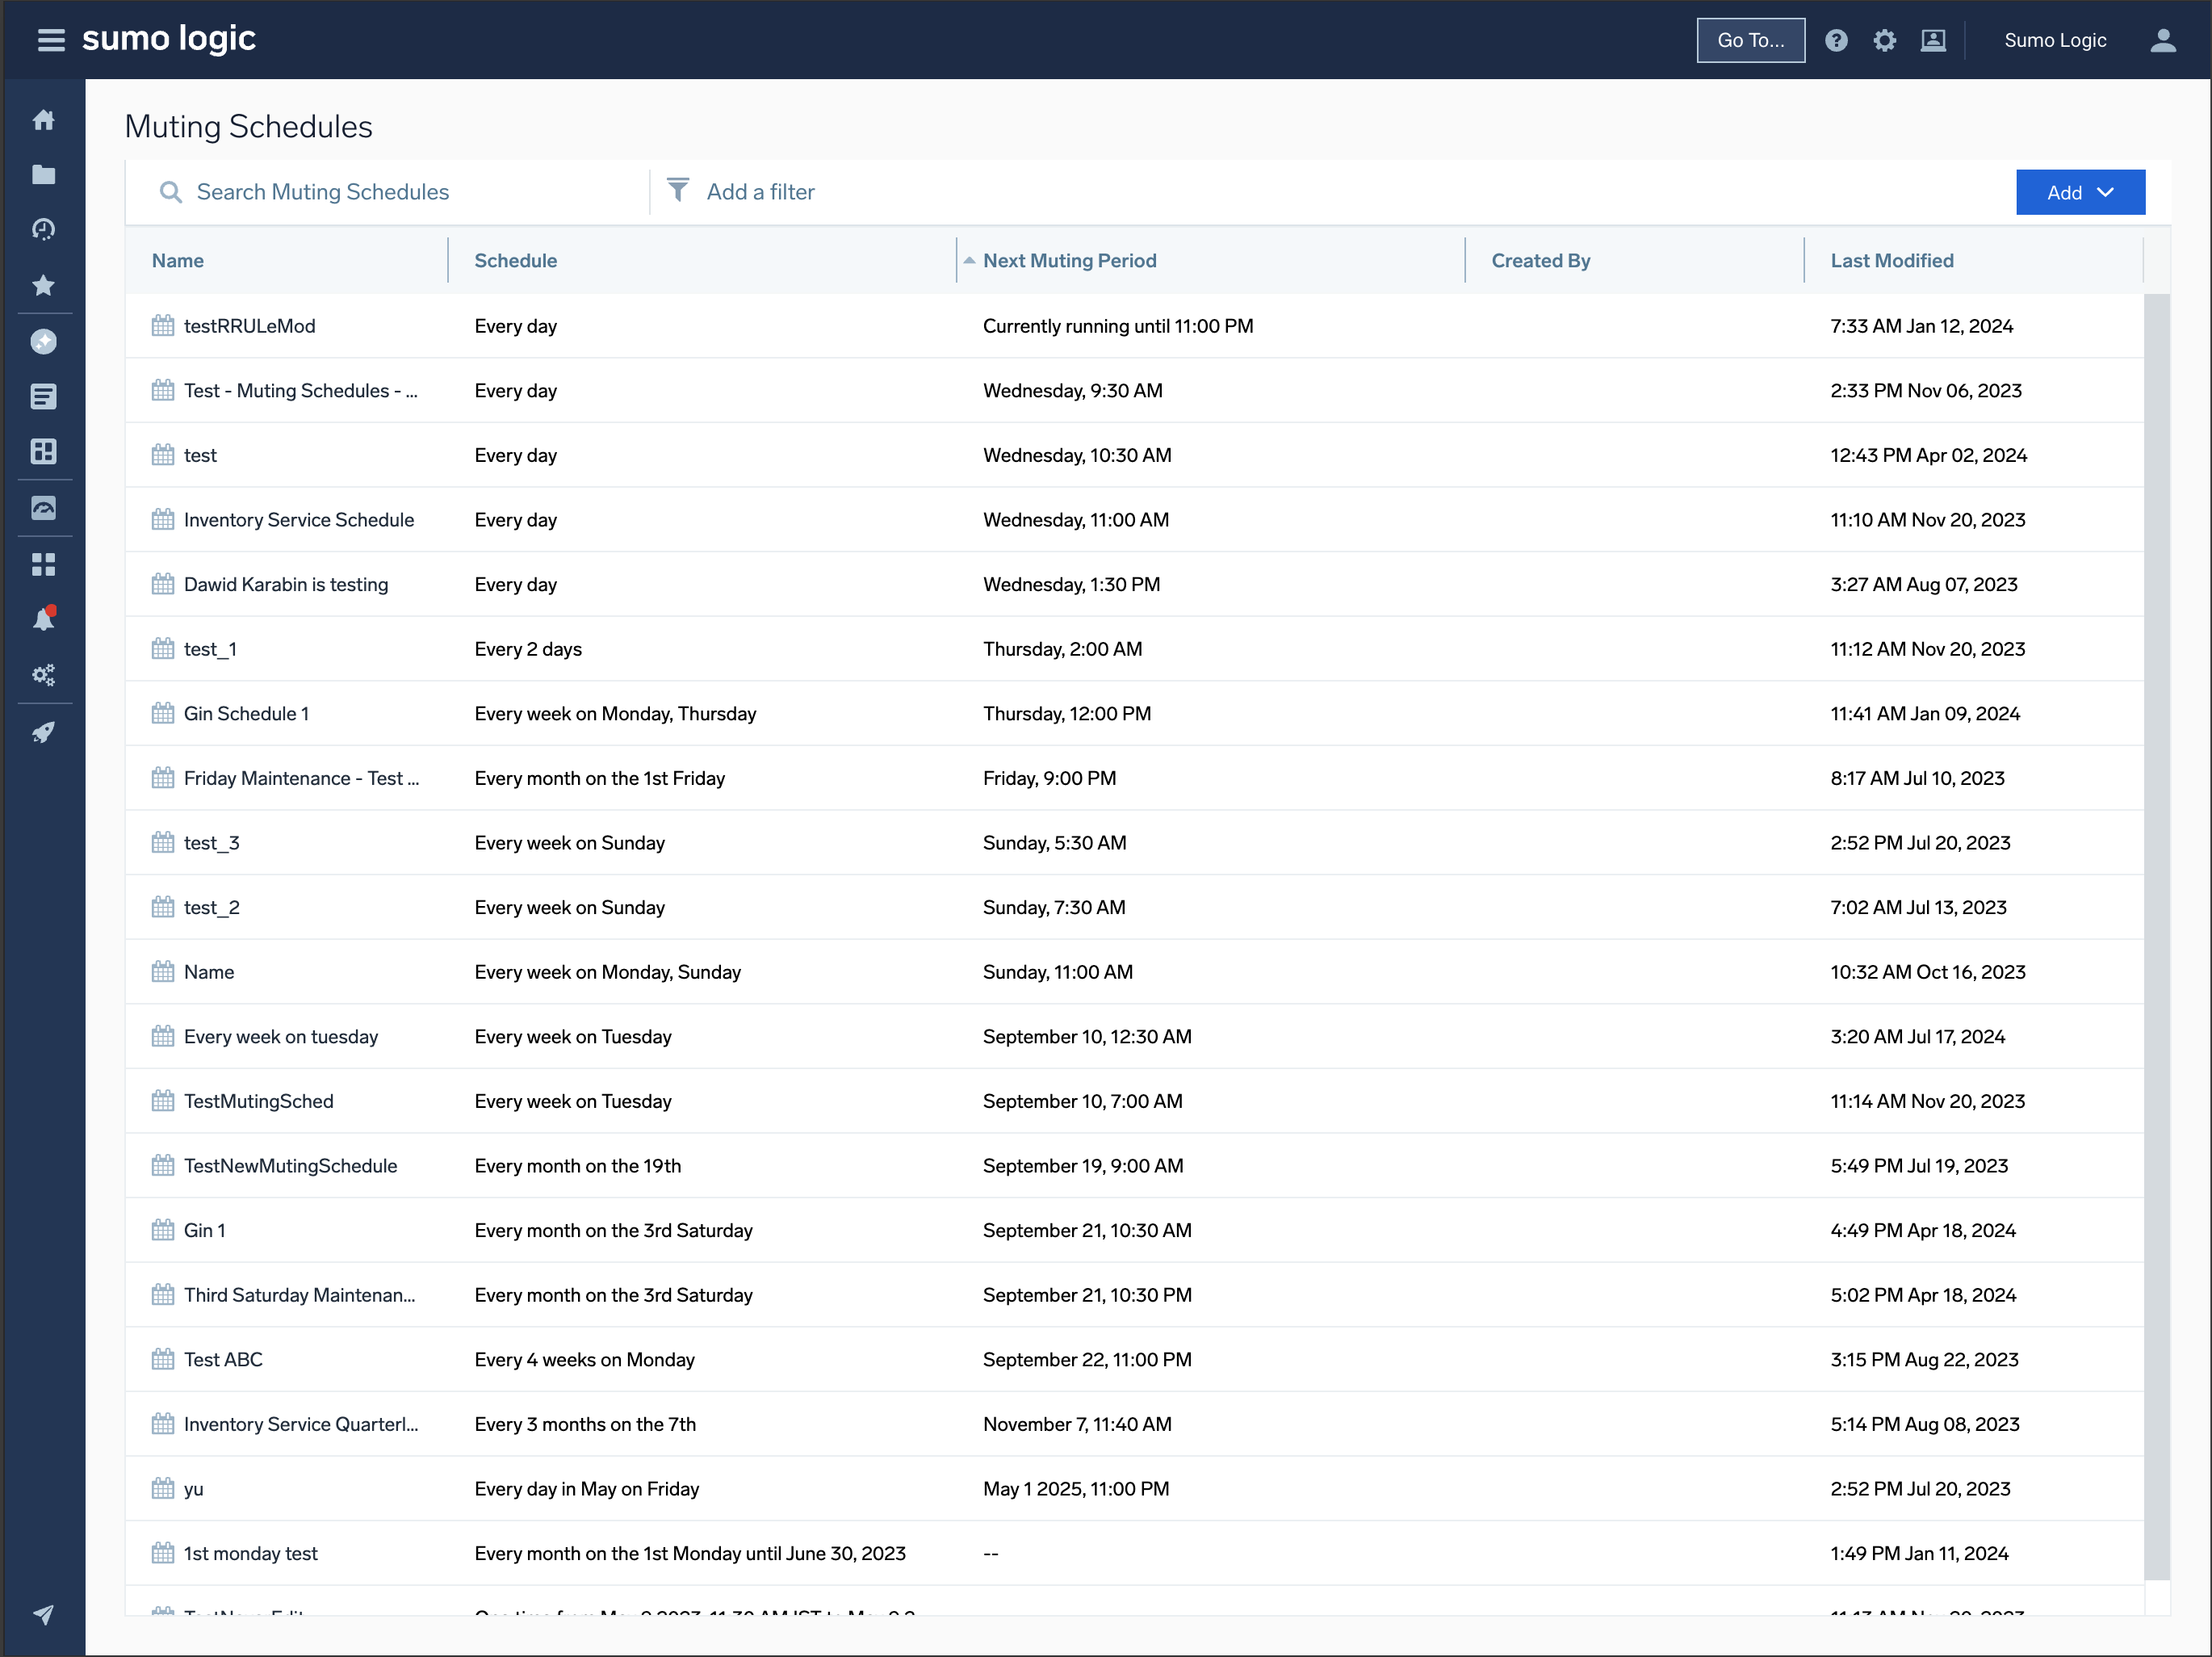
Task: View Recent items via clock sidebar icon
Action: 44,228
